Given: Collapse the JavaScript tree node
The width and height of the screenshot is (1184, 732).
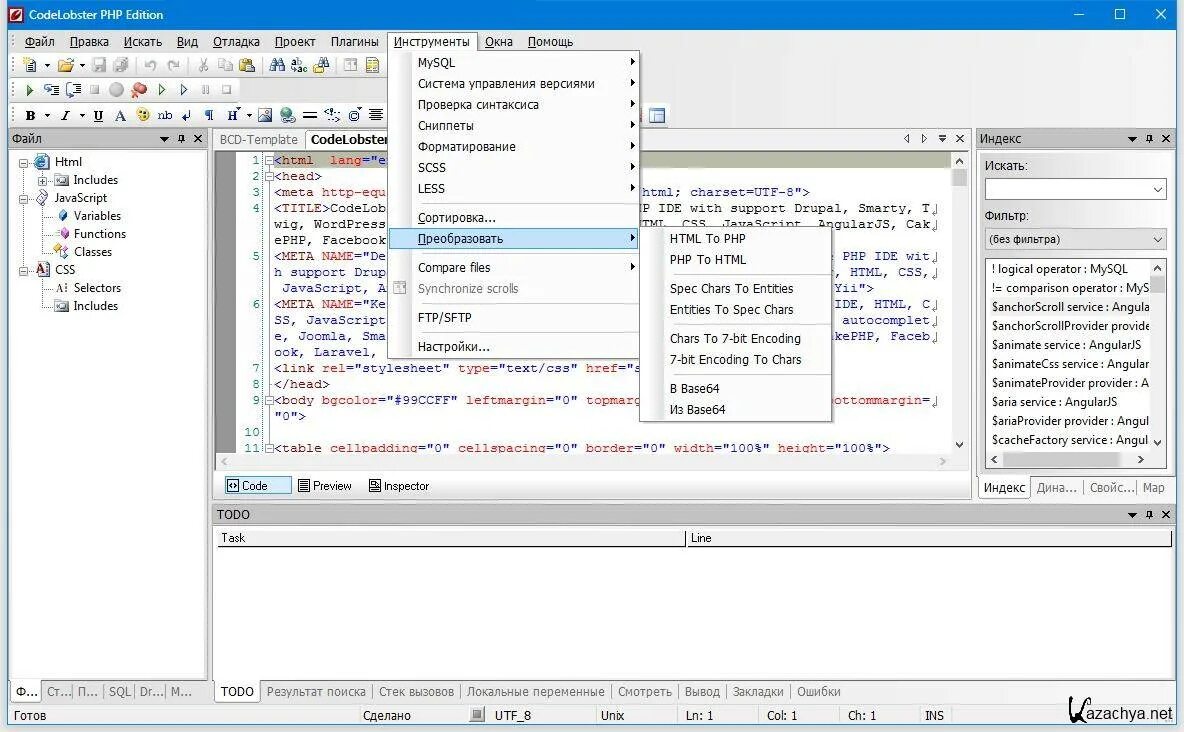Looking at the screenshot, I should point(23,199).
